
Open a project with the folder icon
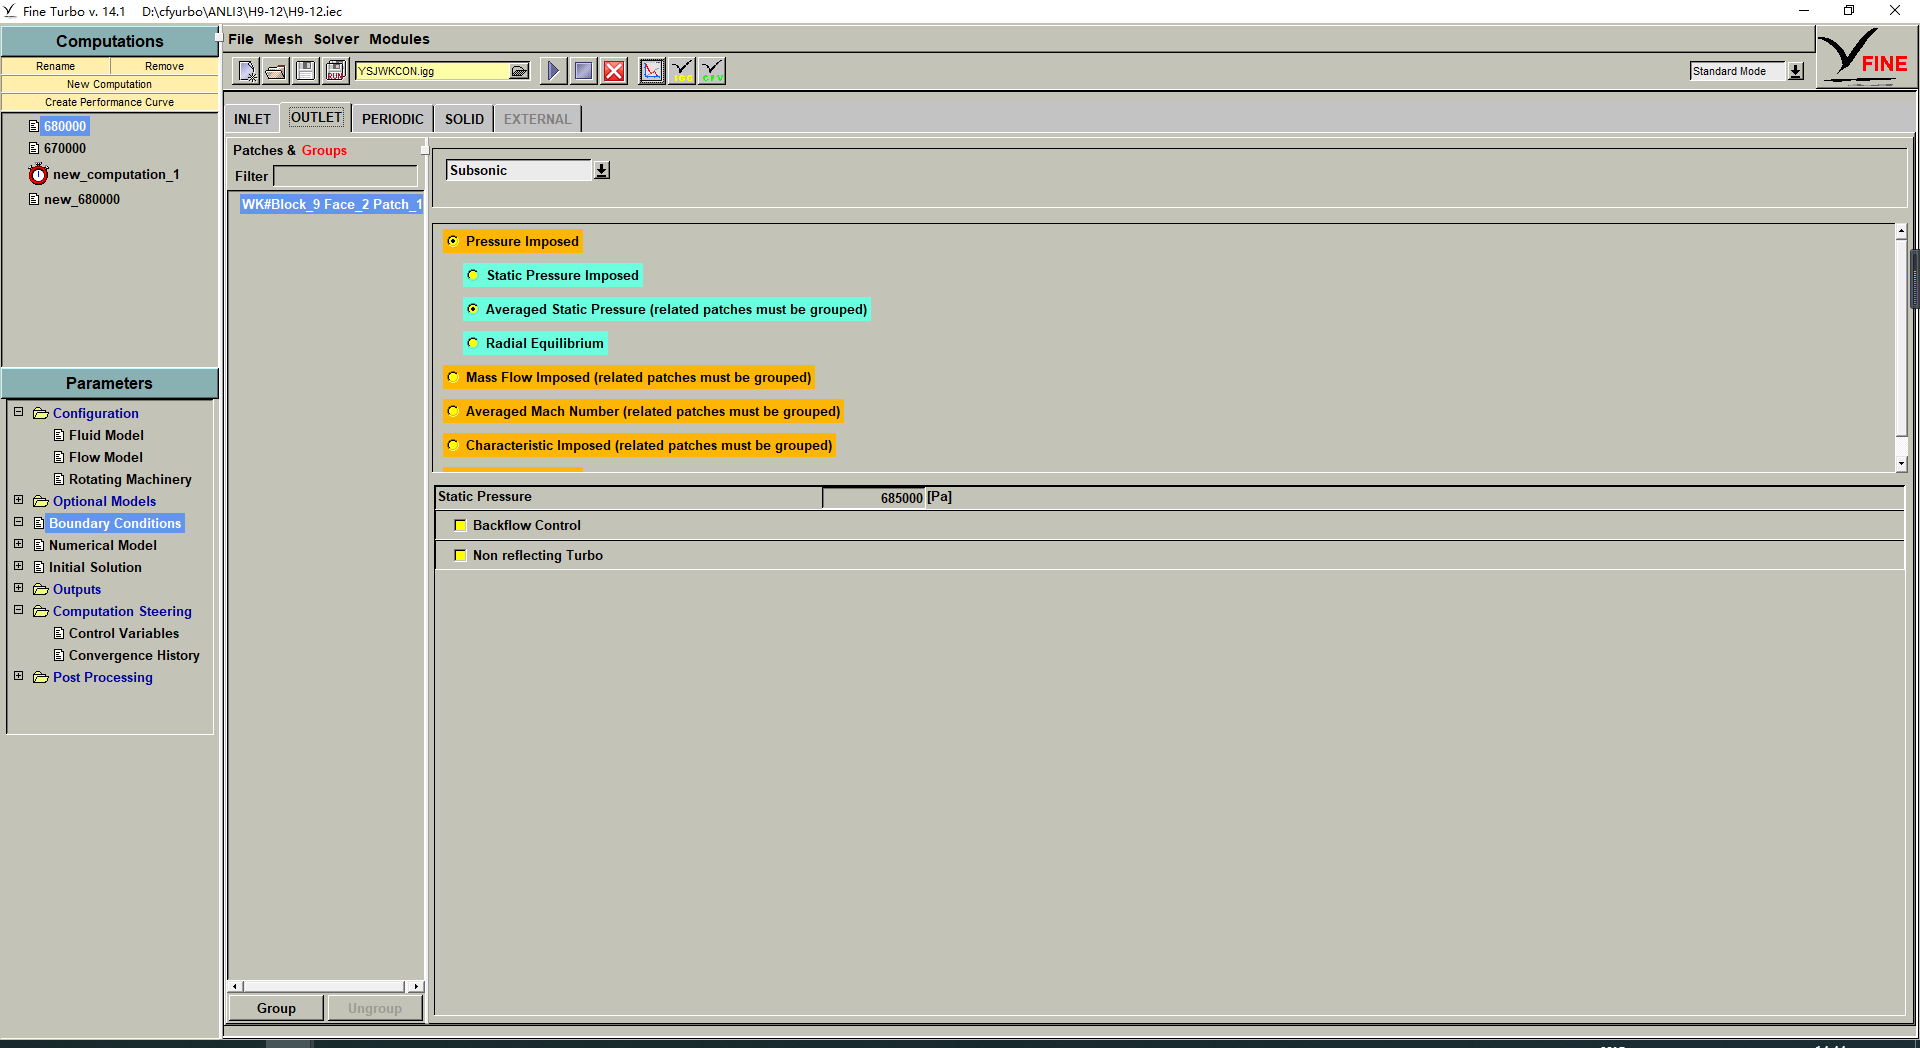(x=276, y=71)
